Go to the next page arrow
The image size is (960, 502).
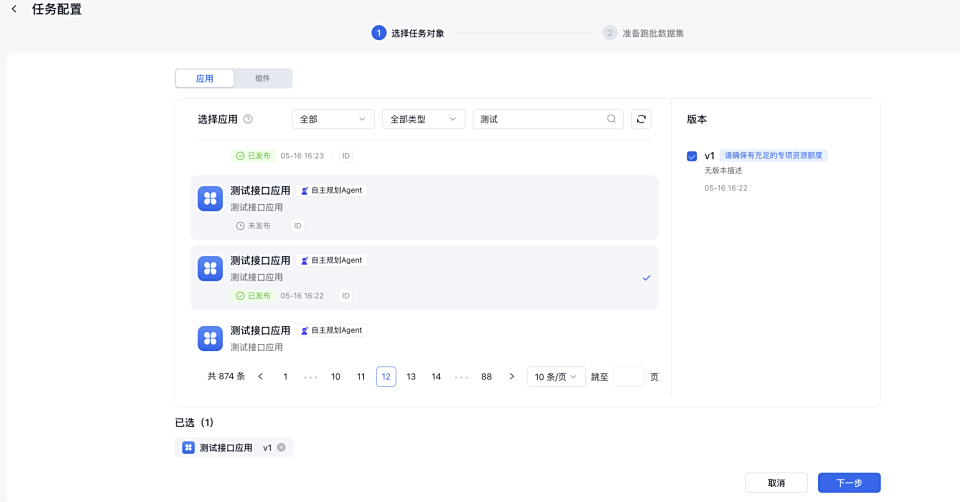click(x=512, y=377)
